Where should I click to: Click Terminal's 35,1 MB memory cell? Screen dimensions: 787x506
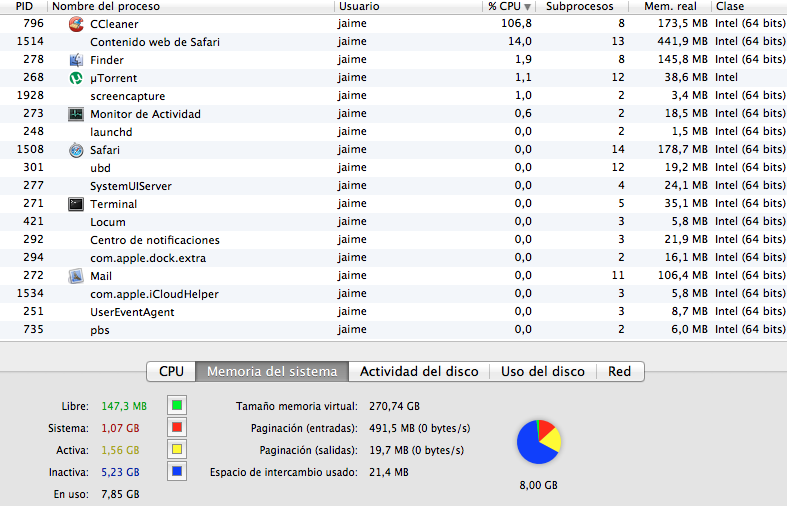pos(686,203)
